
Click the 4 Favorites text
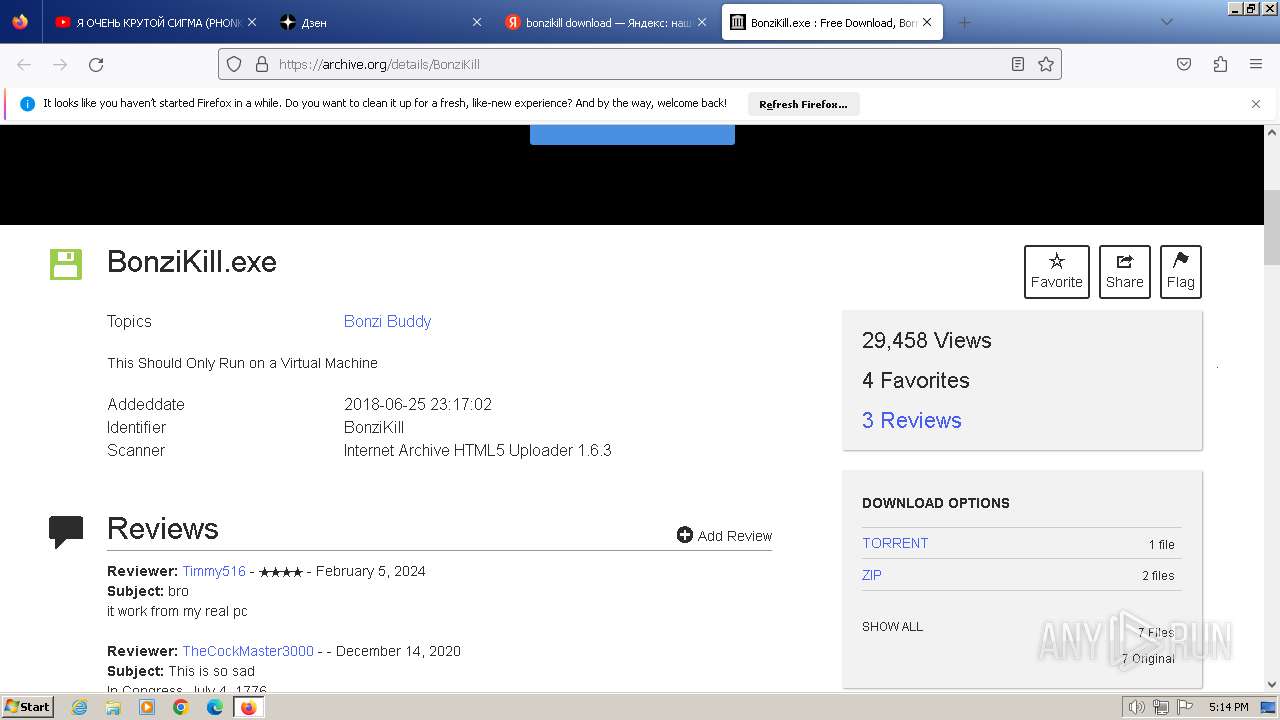coord(915,380)
